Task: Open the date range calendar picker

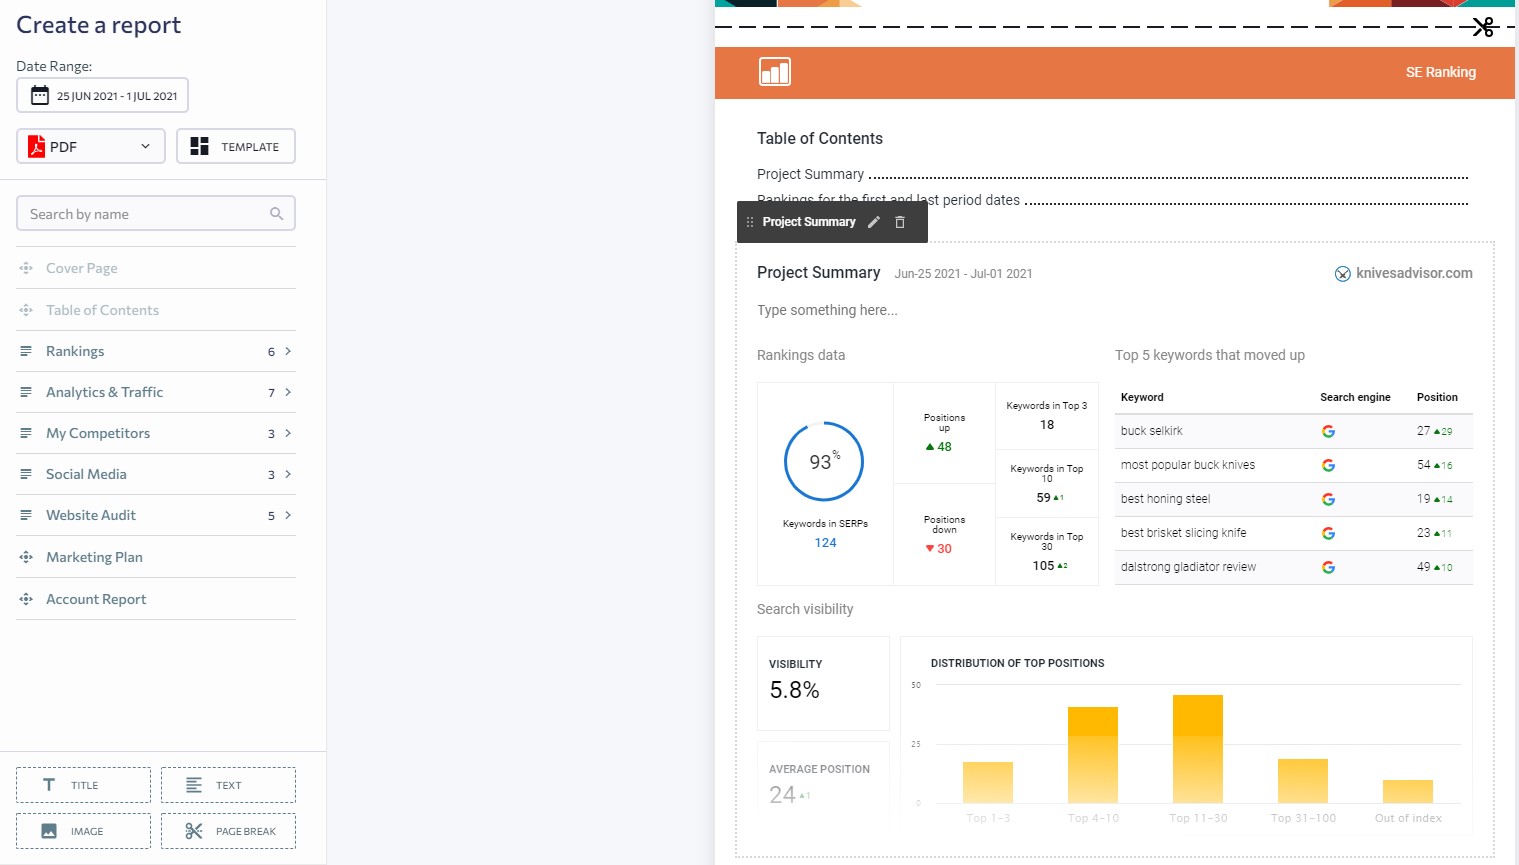Action: (x=102, y=94)
